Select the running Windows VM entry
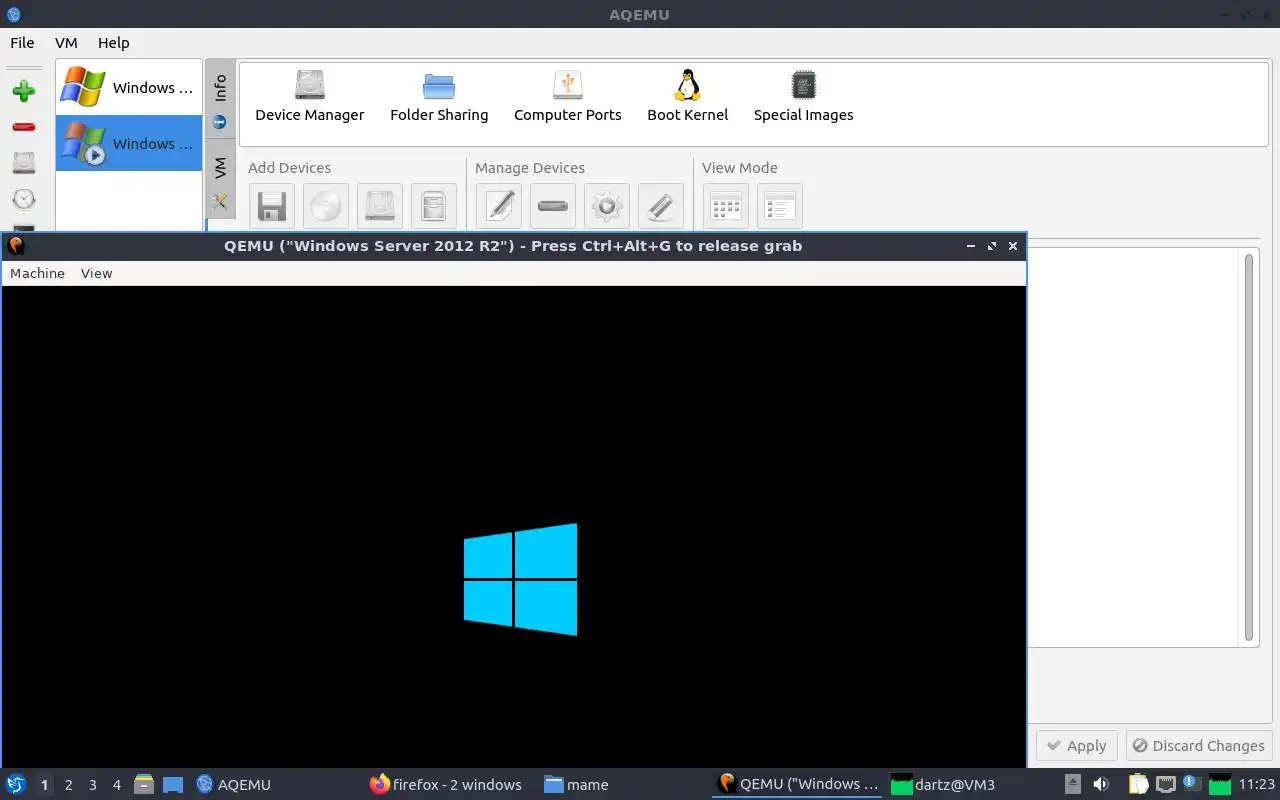This screenshot has height=800, width=1280. (129, 143)
